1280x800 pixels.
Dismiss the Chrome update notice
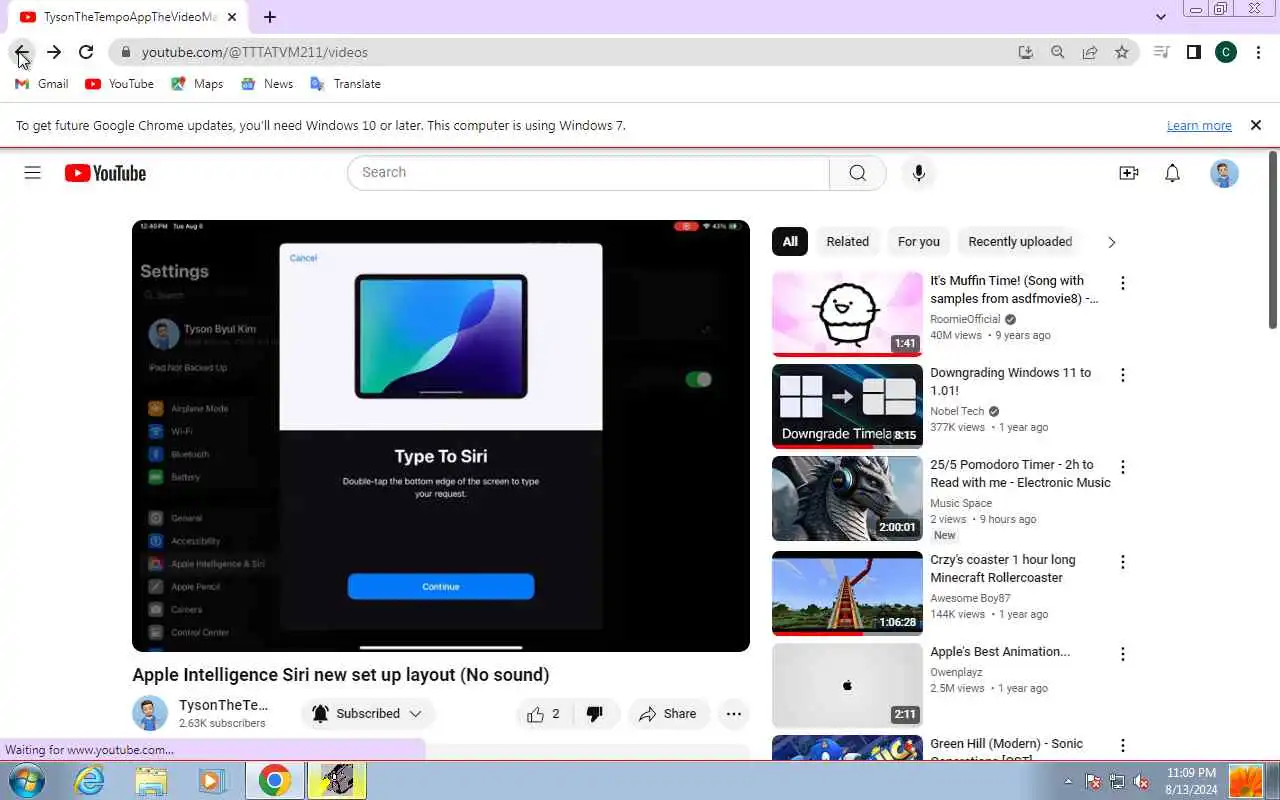[1256, 126]
